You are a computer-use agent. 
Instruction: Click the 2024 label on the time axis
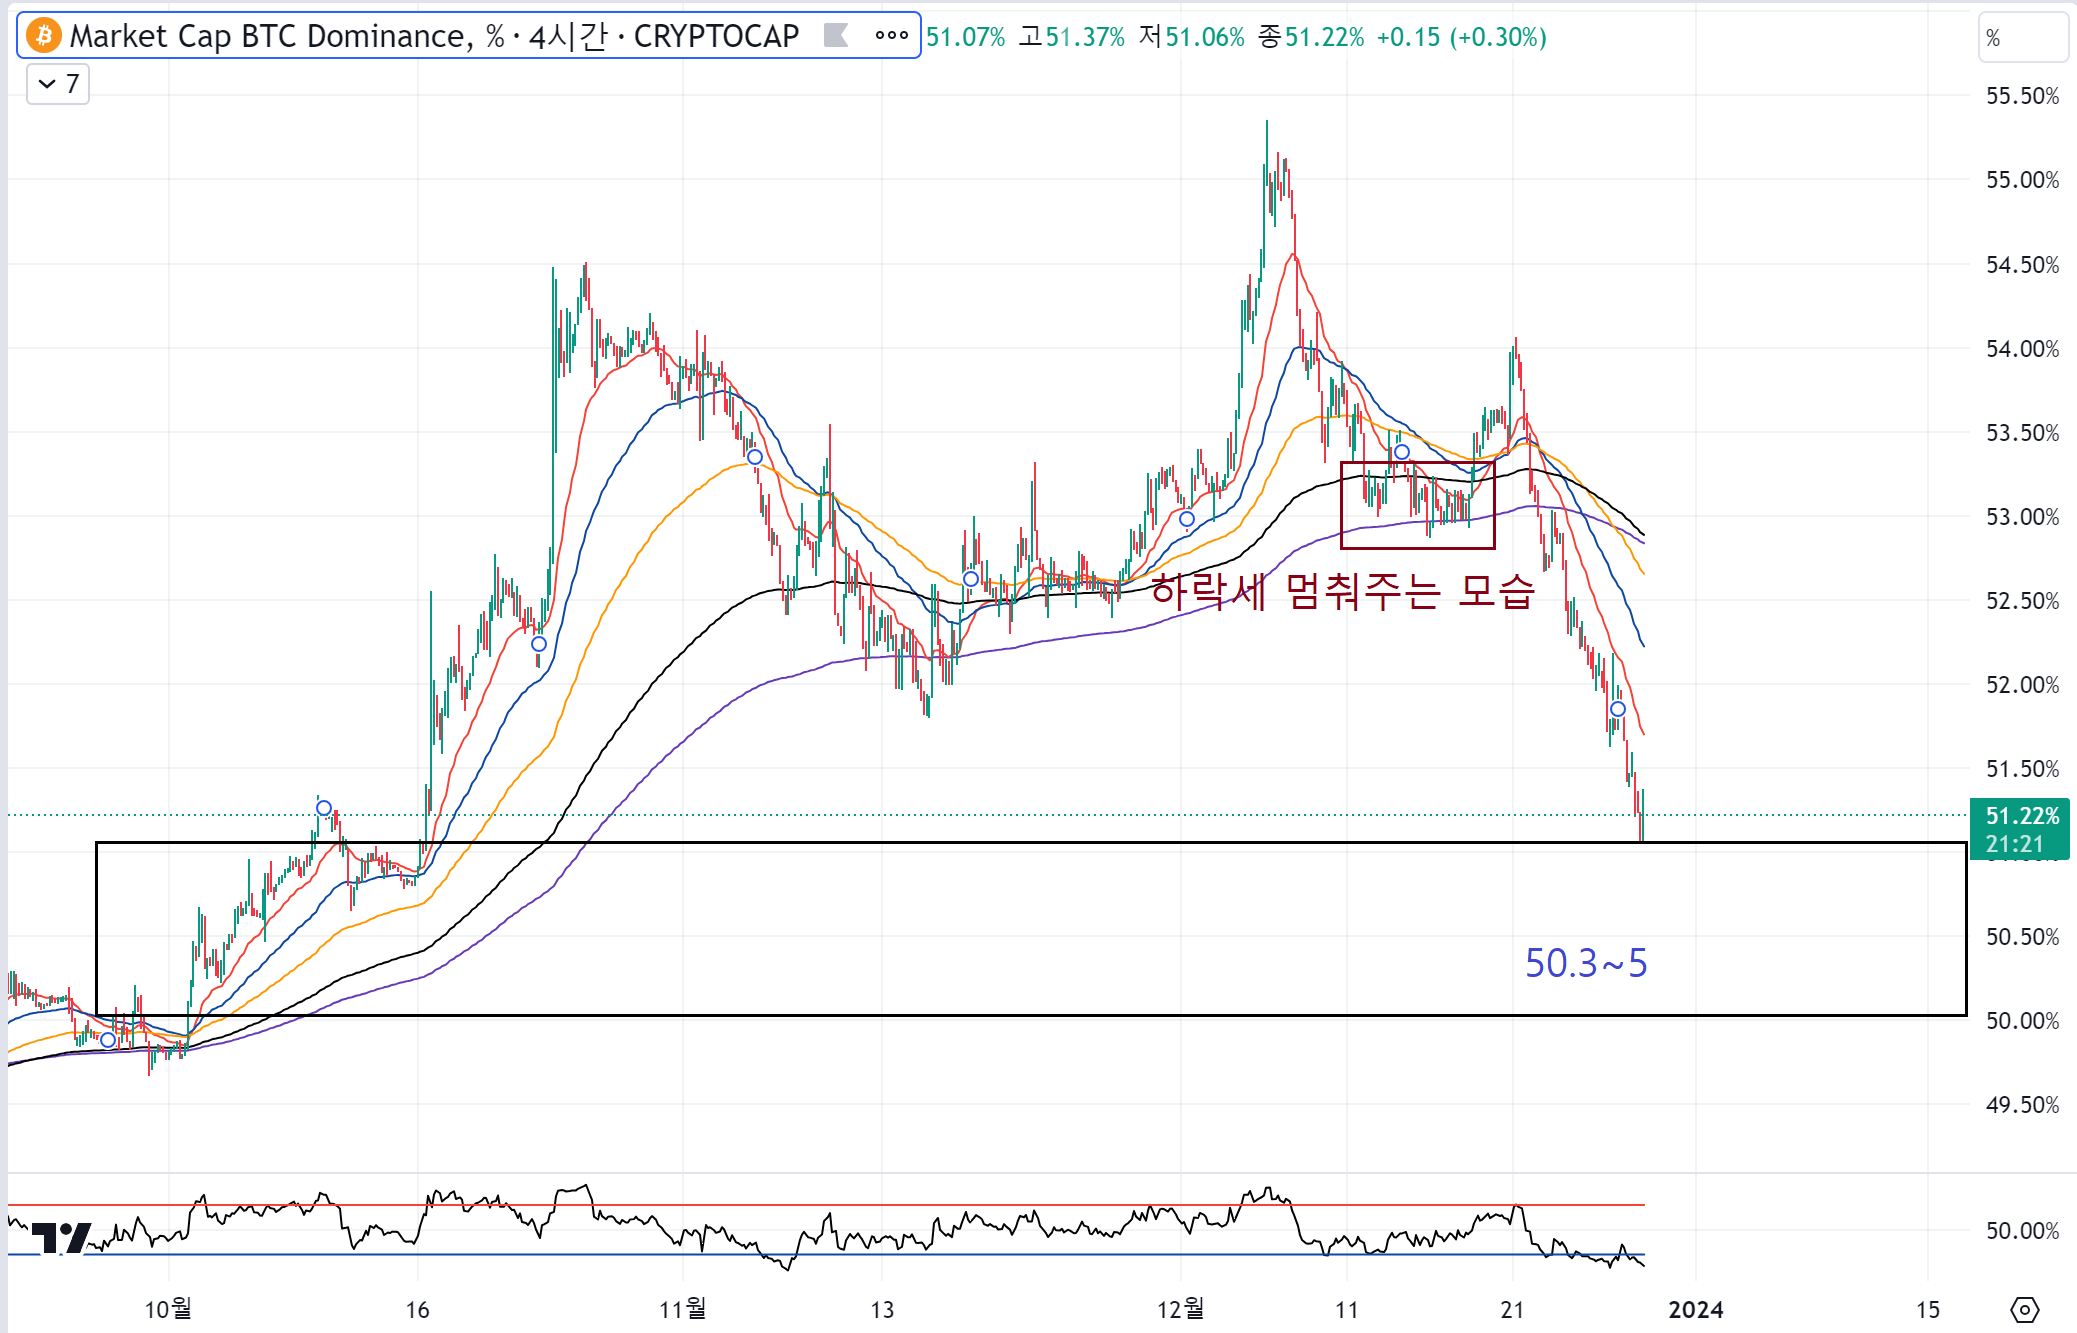click(x=1695, y=1309)
